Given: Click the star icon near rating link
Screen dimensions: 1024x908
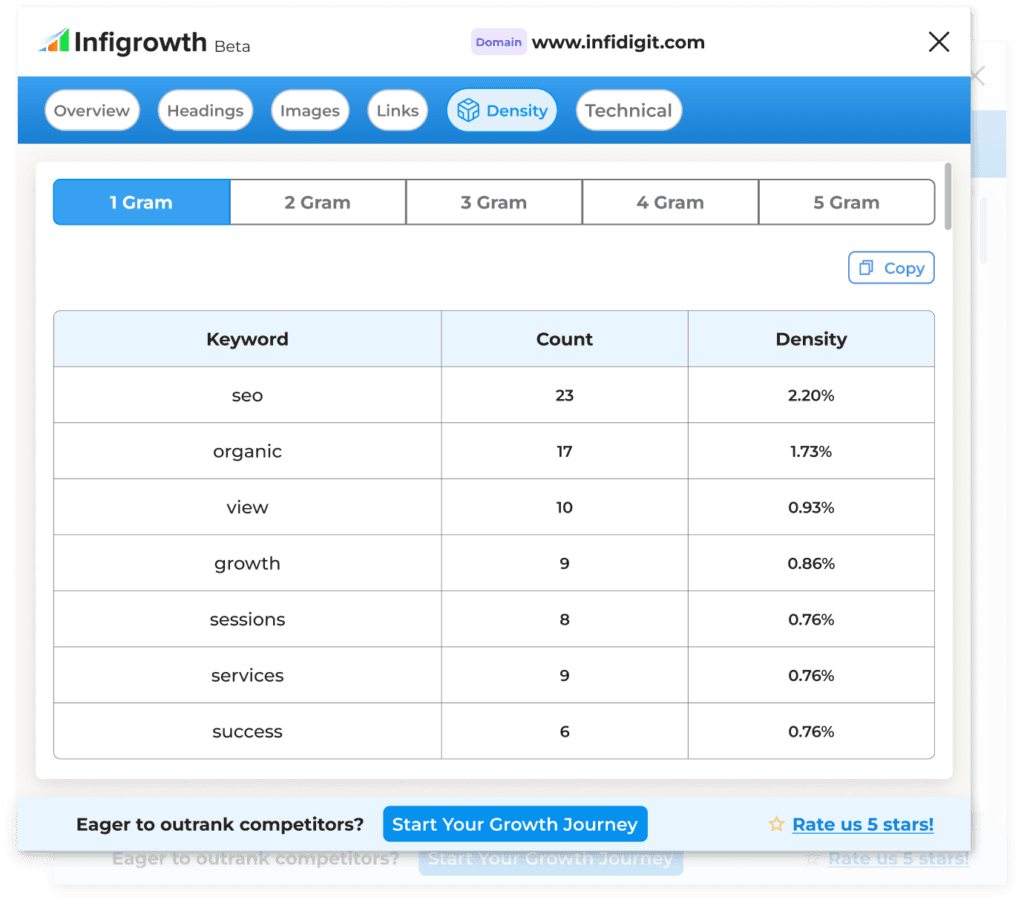Looking at the screenshot, I should click(x=776, y=825).
